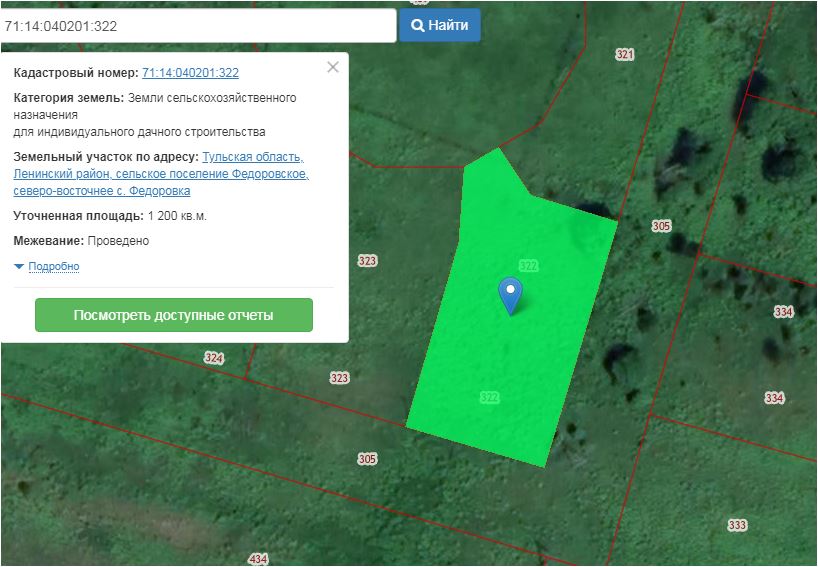Click the cadastral number search field
Screen dimensions: 818x567
pyautogui.click(x=198, y=26)
